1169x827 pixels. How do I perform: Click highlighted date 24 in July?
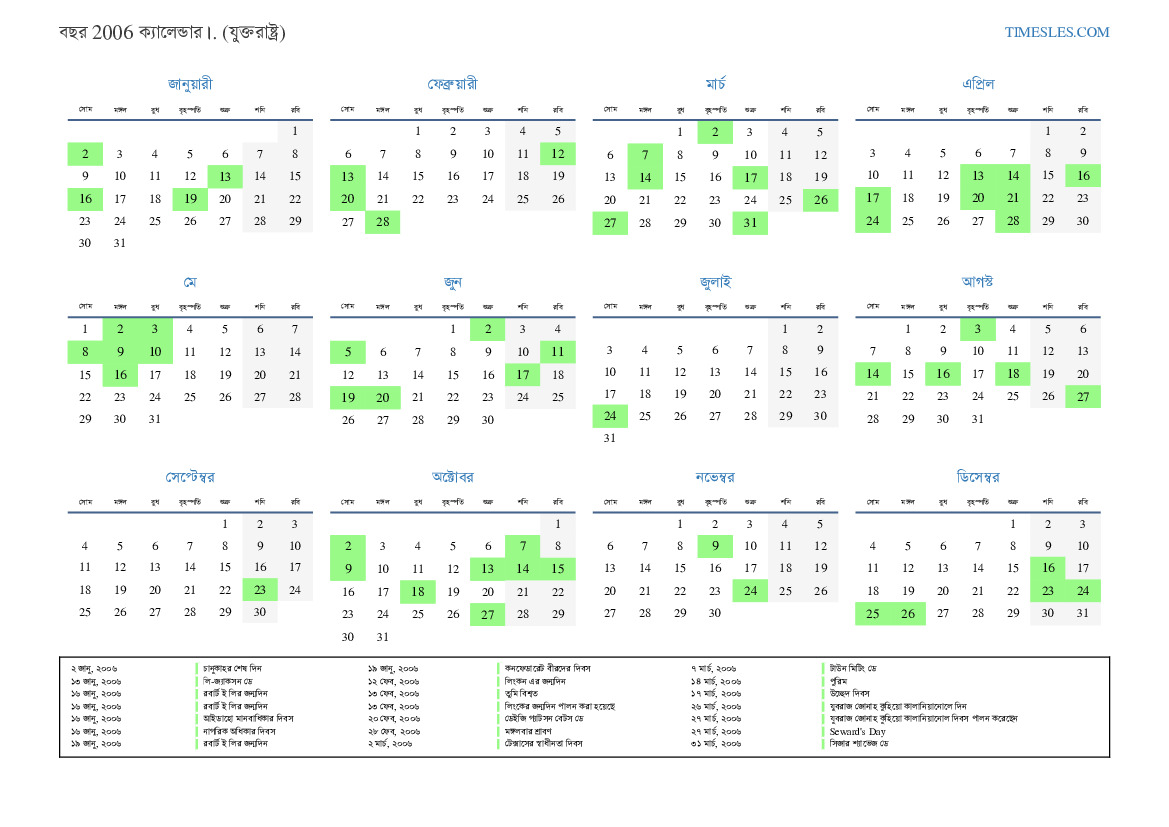[x=610, y=415]
